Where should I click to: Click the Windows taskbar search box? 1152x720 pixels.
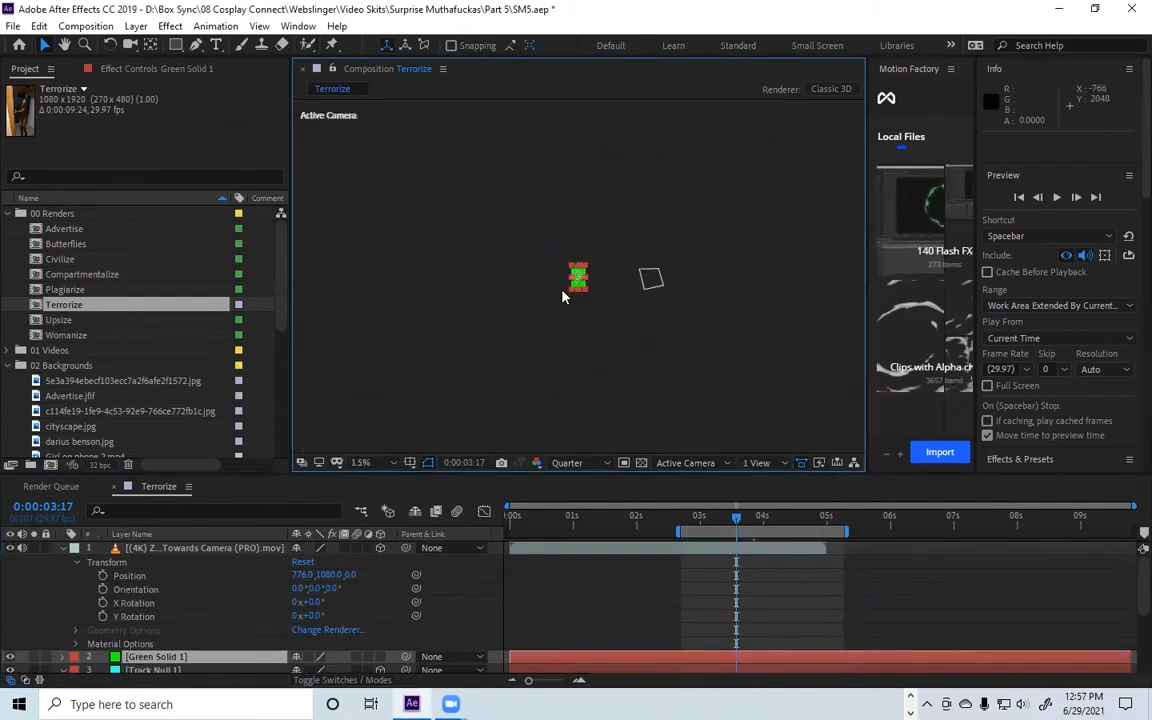[122, 704]
